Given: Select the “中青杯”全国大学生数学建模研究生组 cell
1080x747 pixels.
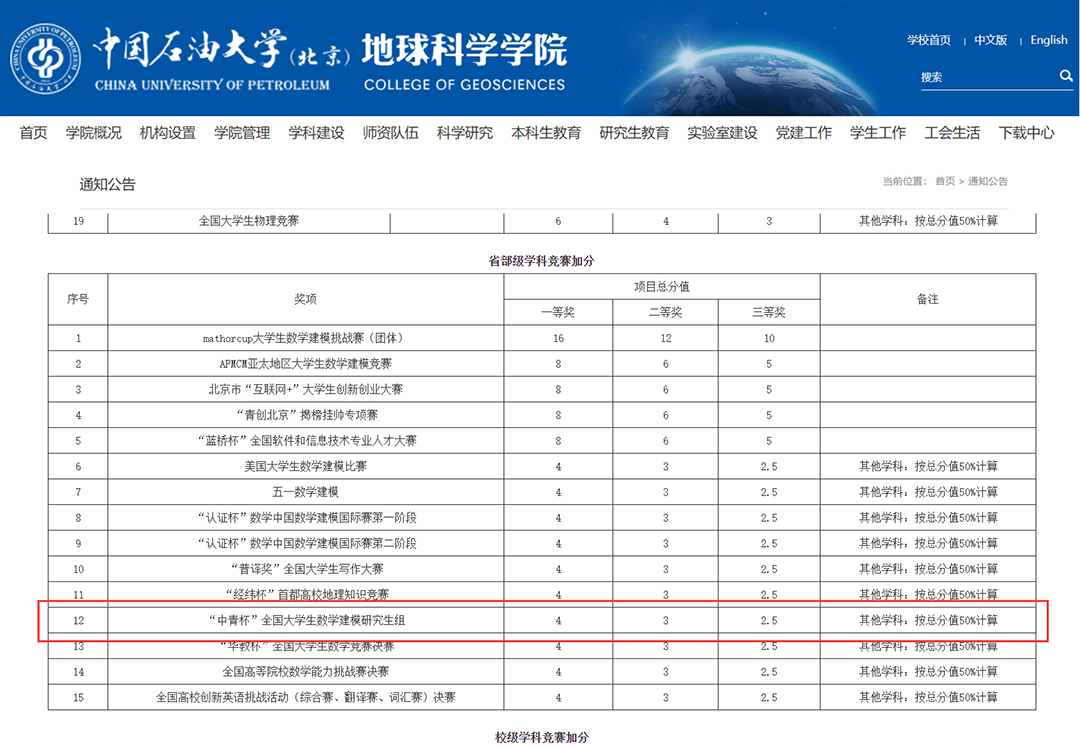Looking at the screenshot, I should [306, 620].
